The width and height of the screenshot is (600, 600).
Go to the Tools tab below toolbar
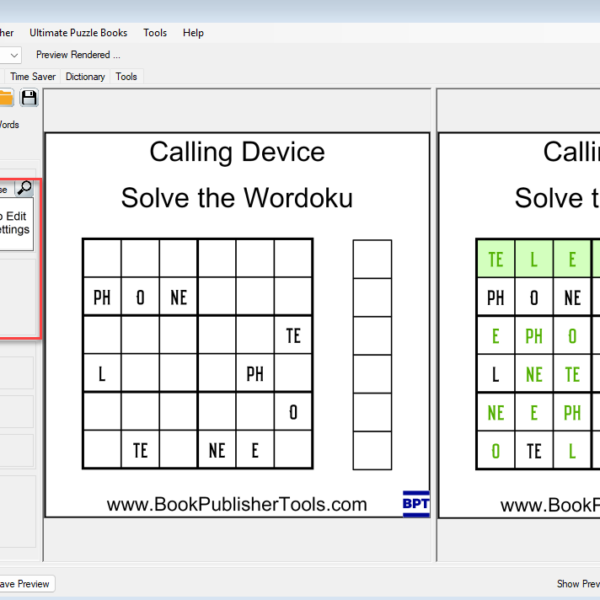[126, 76]
